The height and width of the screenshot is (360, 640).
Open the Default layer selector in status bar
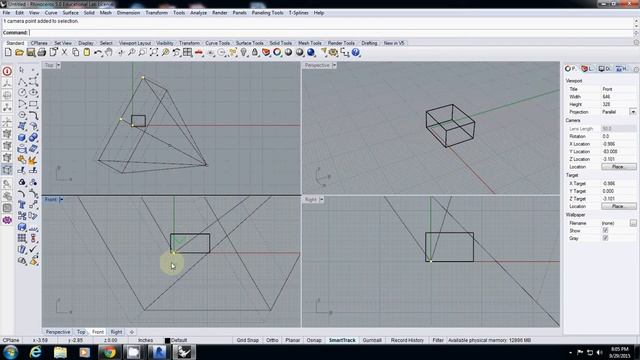click(x=179, y=340)
